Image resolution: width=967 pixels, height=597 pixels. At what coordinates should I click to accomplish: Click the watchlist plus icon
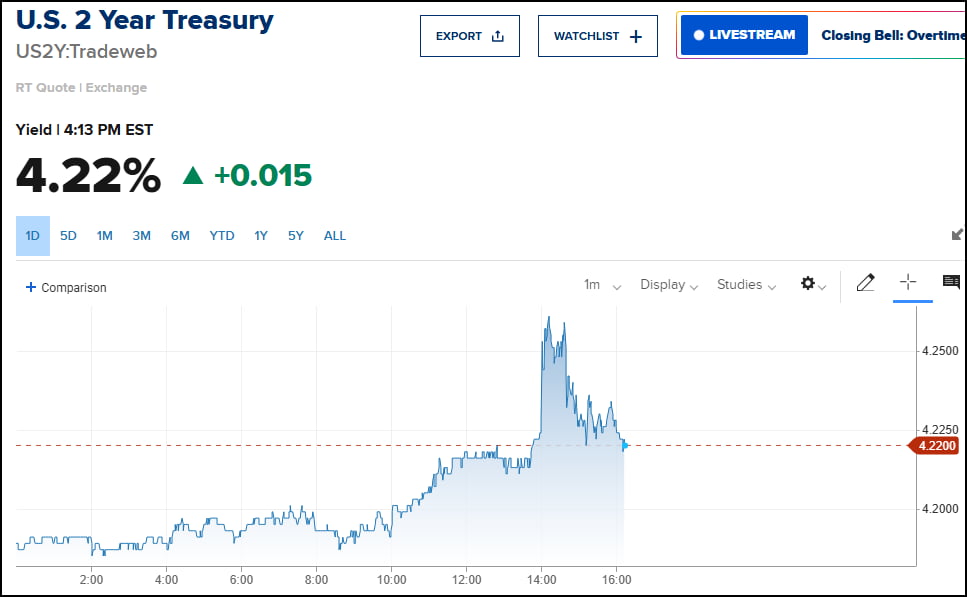tap(637, 36)
